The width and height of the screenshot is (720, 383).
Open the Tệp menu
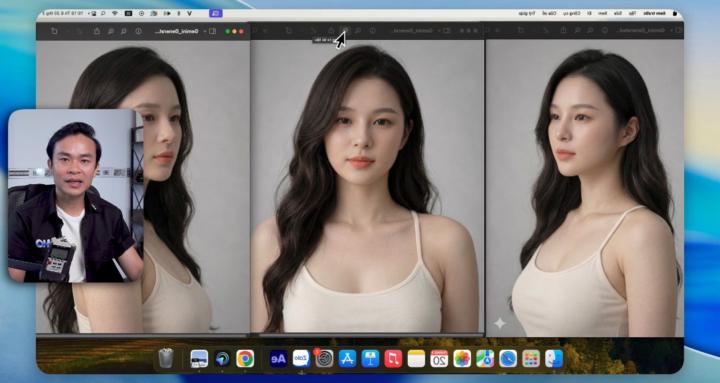632,13
